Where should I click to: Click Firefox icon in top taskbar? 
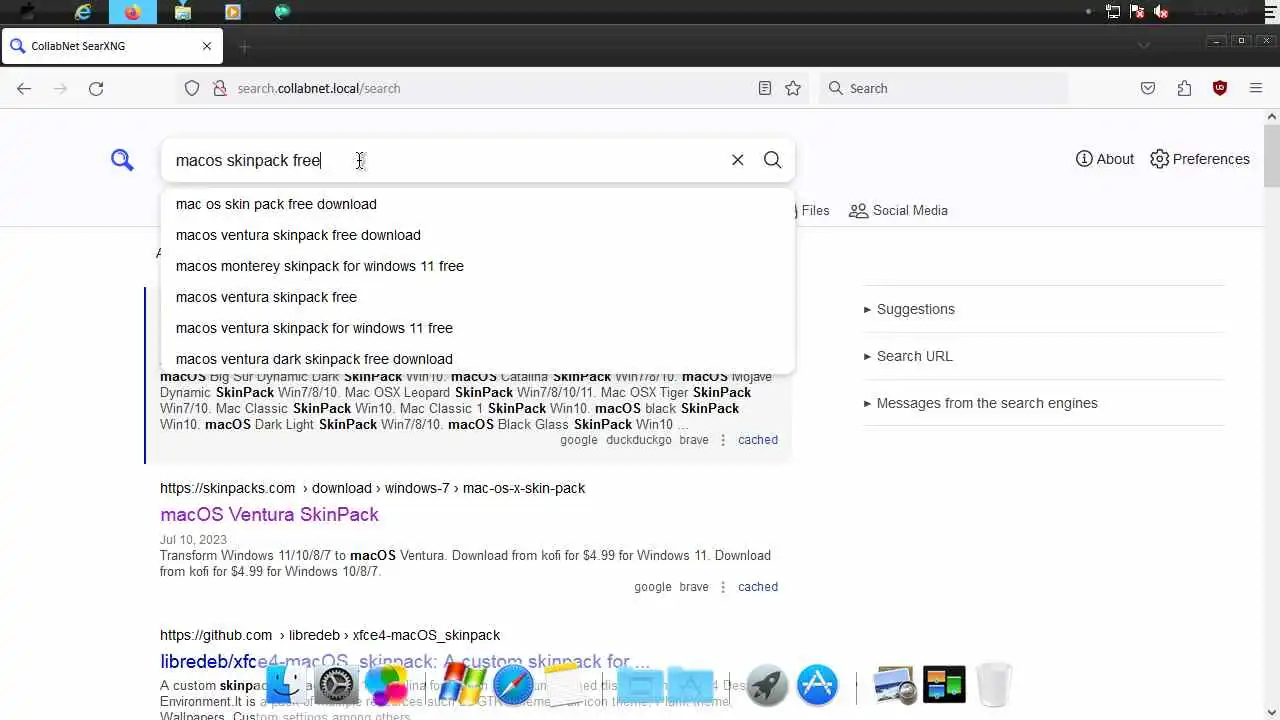tap(133, 12)
